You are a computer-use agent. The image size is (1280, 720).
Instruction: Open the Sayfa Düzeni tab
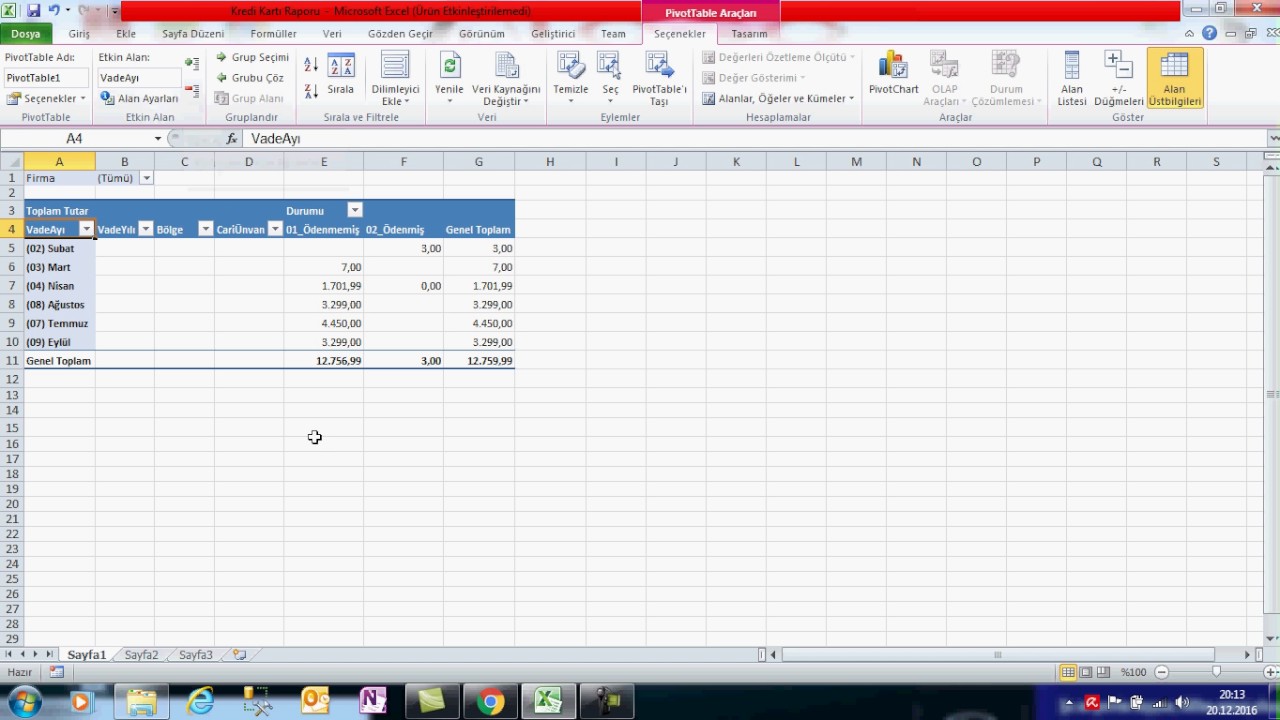pyautogui.click(x=193, y=33)
